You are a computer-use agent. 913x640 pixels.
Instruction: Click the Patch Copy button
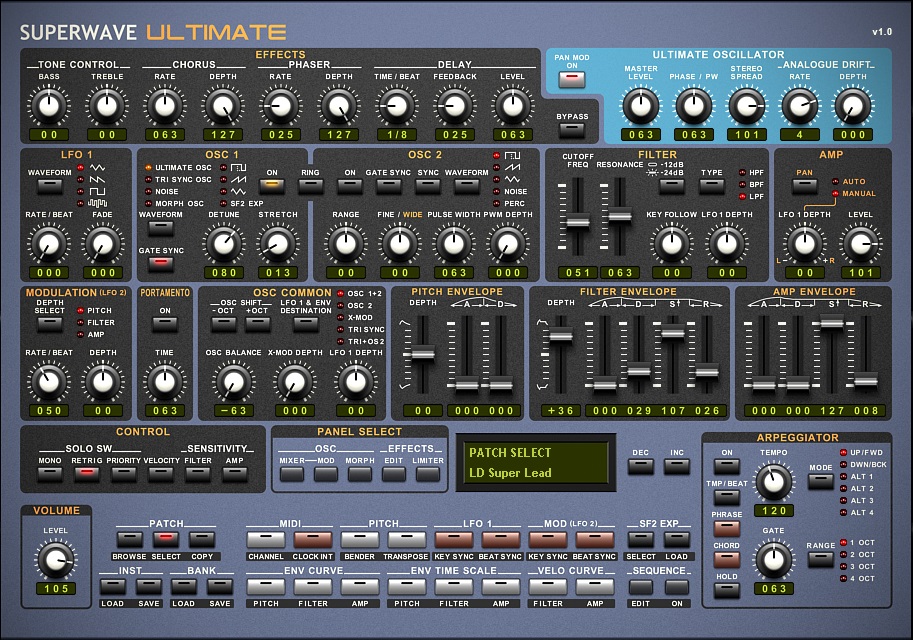202,539
